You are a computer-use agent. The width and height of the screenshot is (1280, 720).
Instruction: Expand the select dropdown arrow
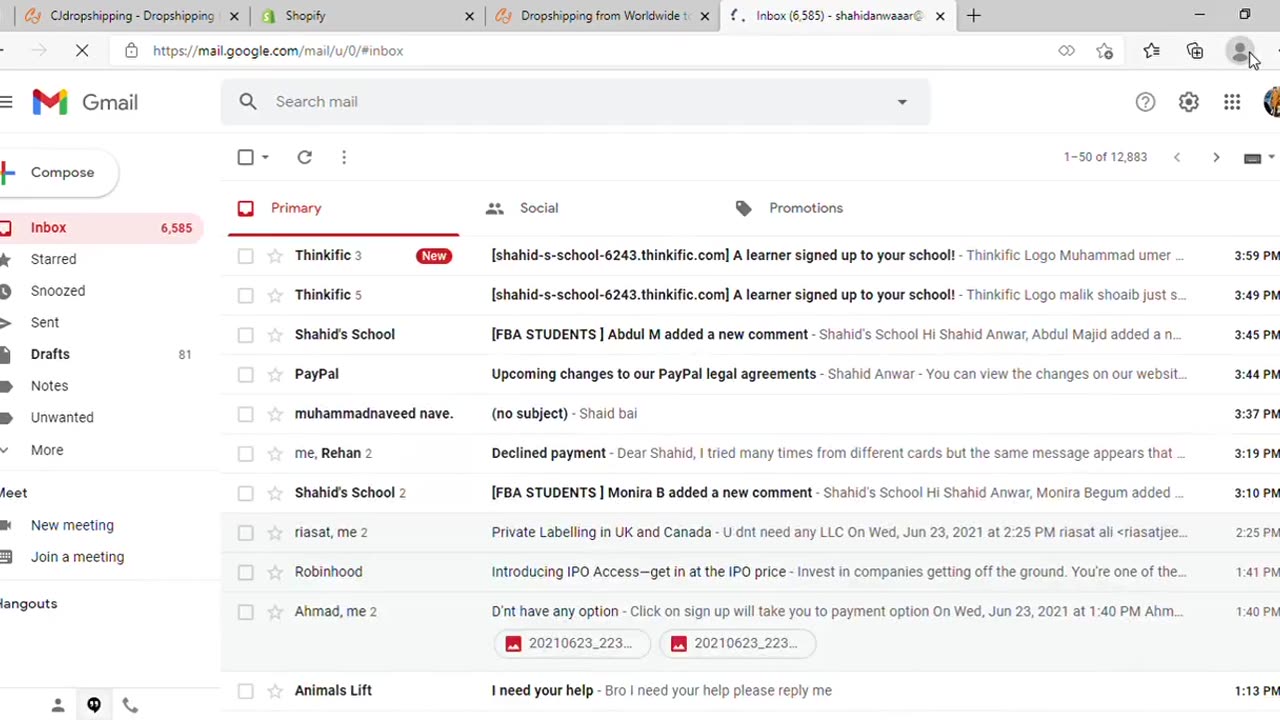(265, 157)
